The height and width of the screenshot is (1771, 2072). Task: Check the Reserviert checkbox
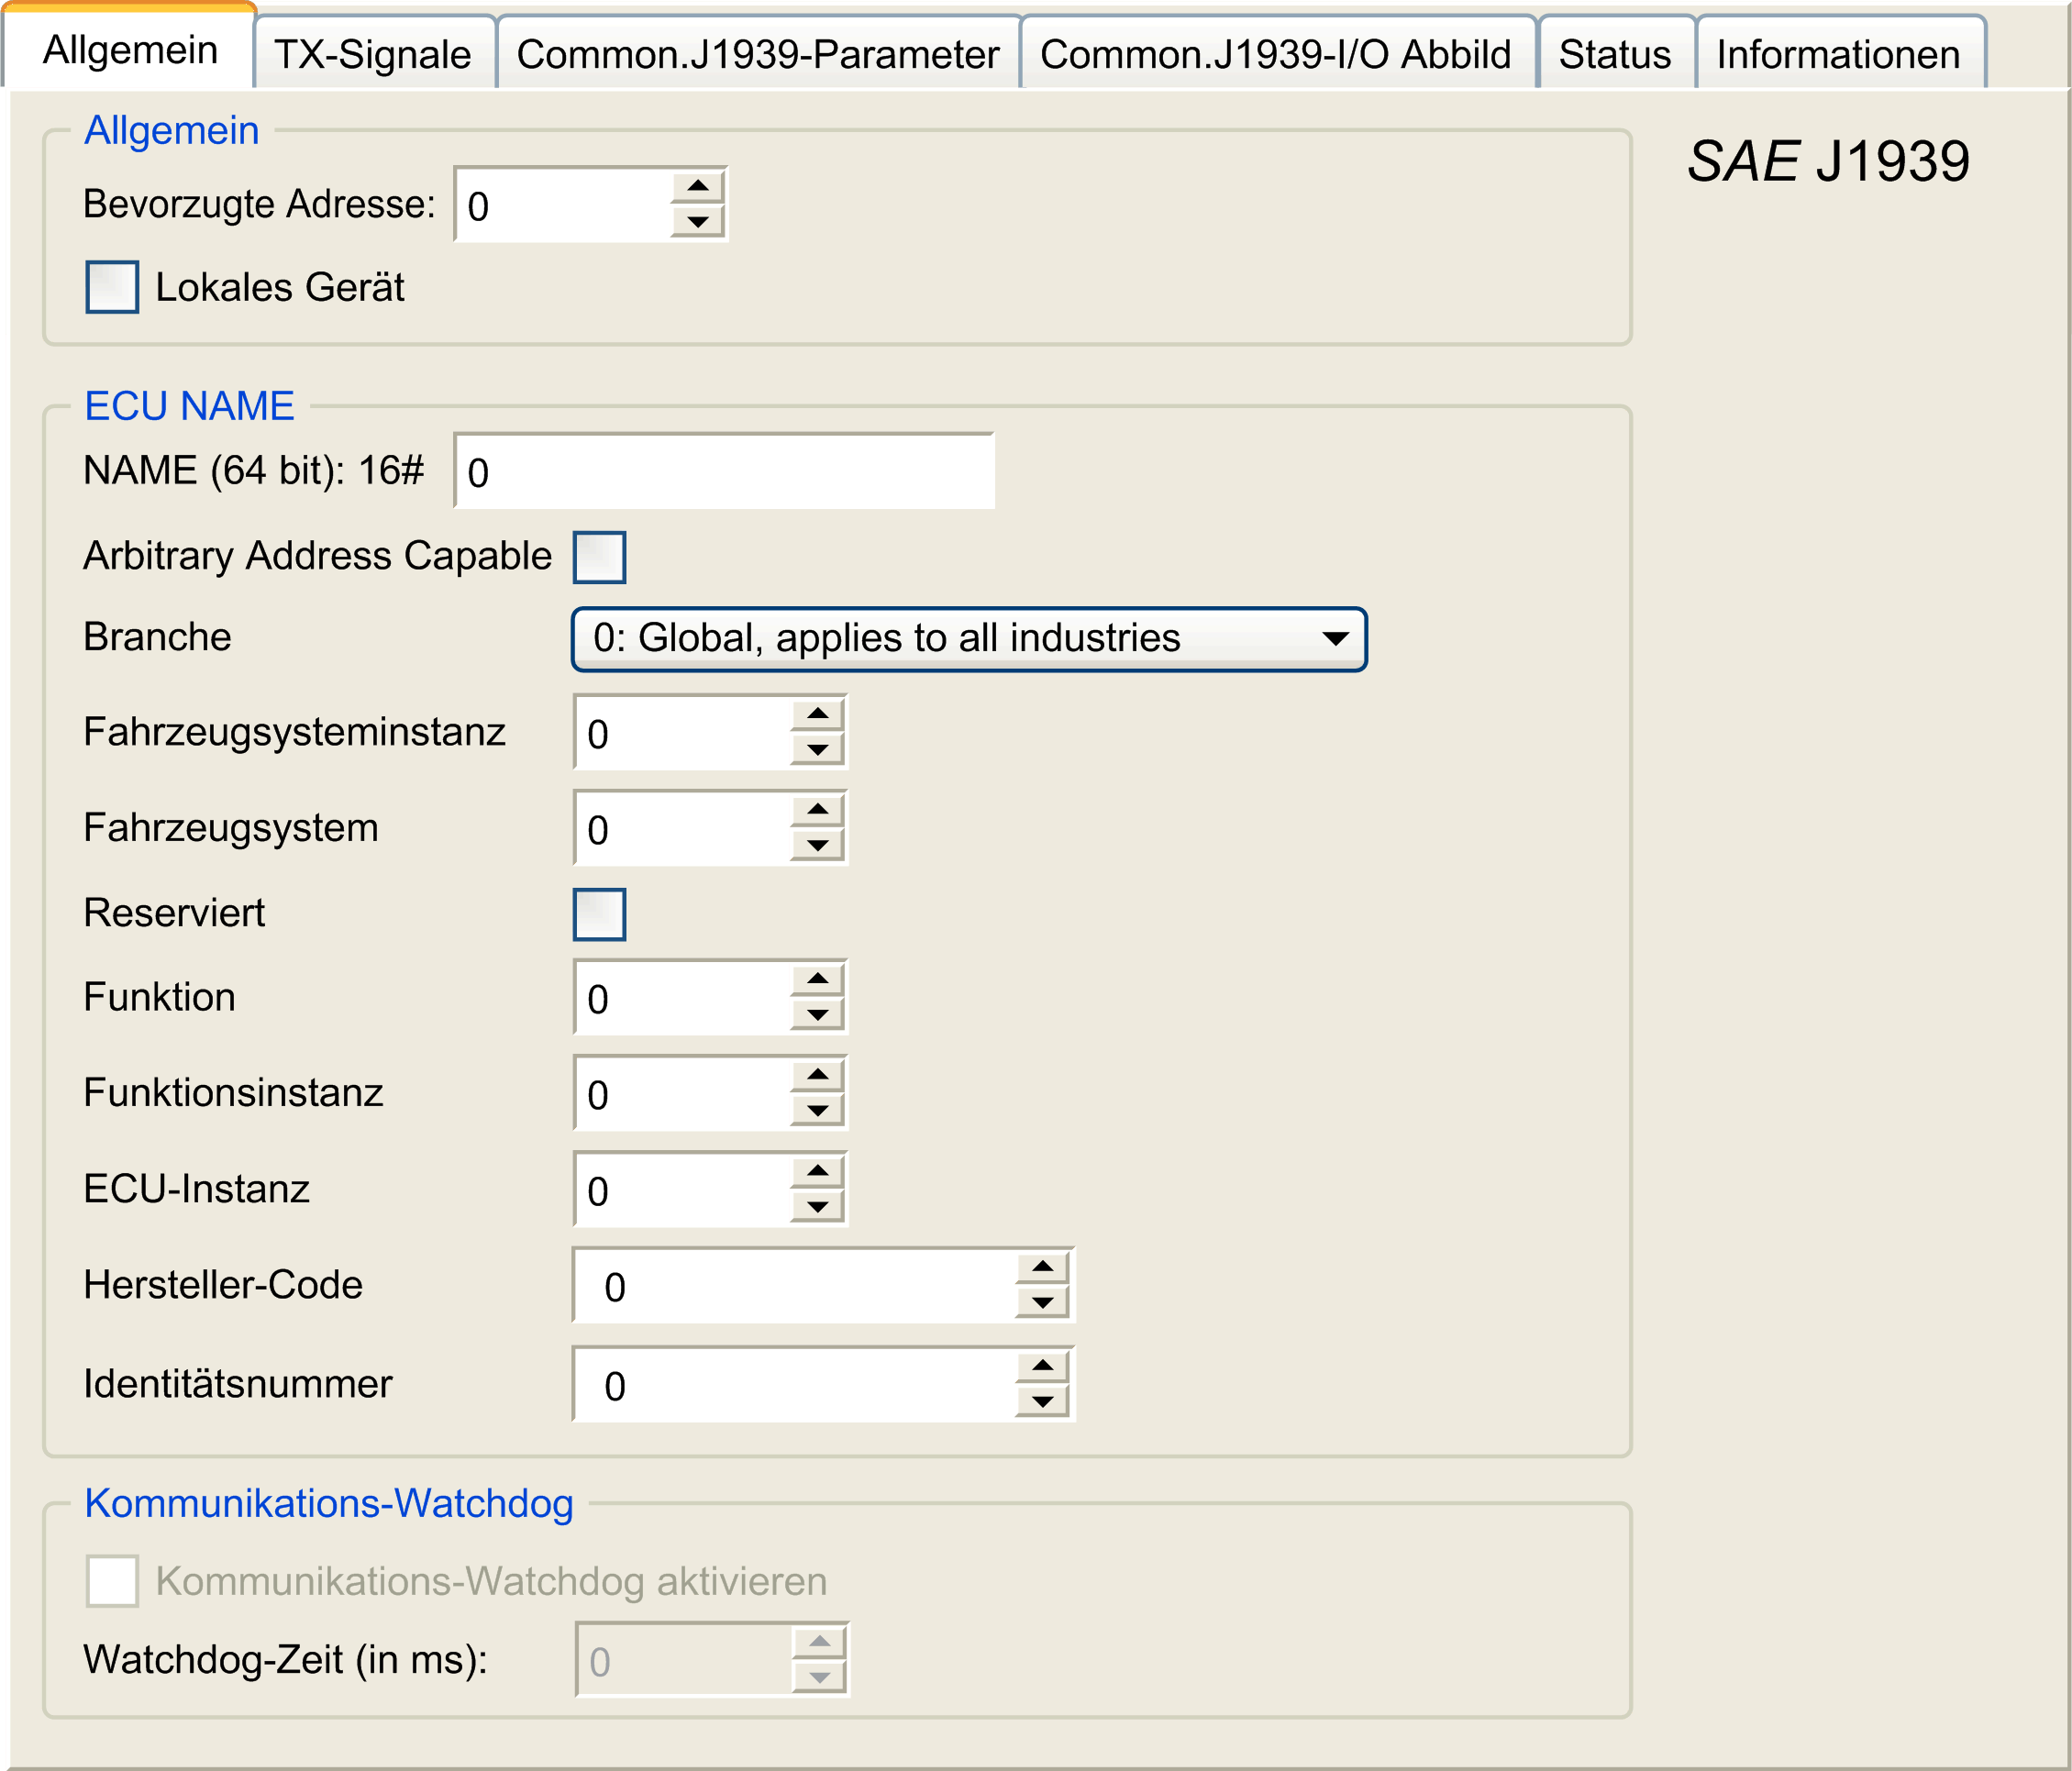click(599, 914)
